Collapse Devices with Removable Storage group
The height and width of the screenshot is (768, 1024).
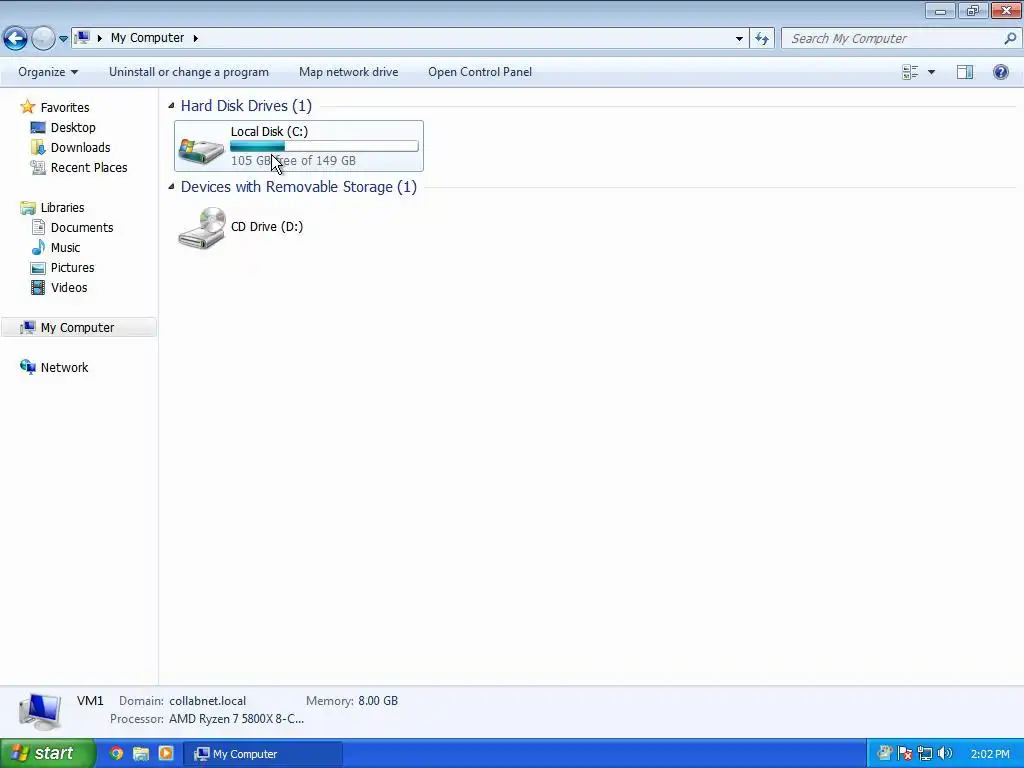(x=171, y=187)
